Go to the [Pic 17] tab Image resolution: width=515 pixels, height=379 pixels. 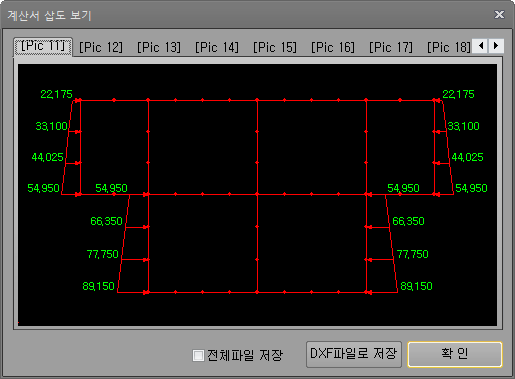tap(391, 47)
